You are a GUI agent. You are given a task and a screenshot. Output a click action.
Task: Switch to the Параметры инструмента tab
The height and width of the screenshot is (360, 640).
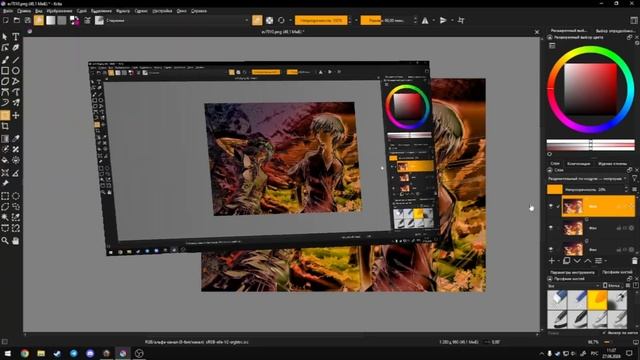coord(572,272)
